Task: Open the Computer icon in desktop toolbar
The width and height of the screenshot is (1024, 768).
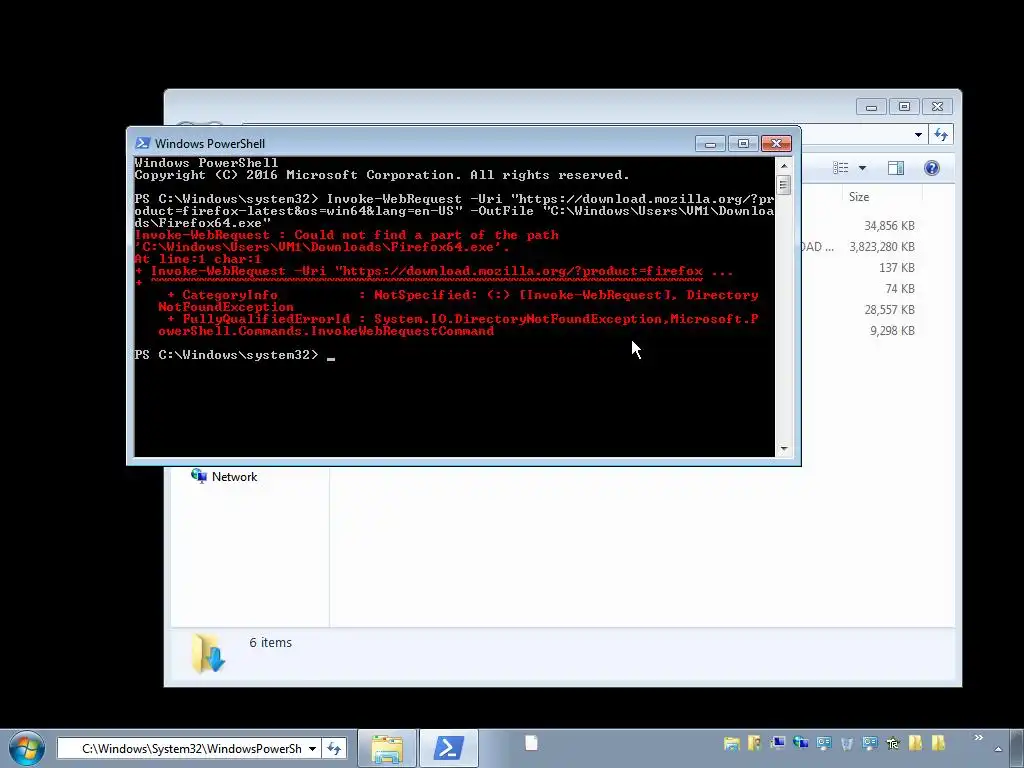Action: (x=777, y=743)
